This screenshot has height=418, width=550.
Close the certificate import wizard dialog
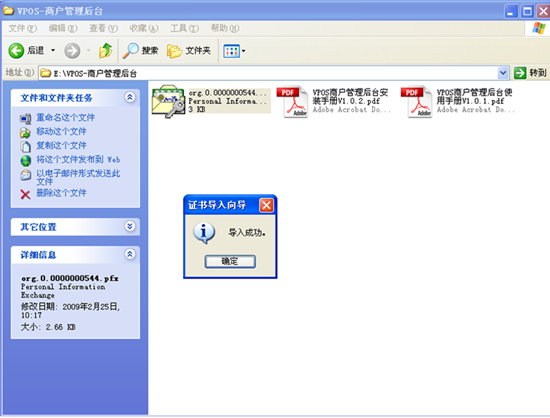tap(266, 205)
